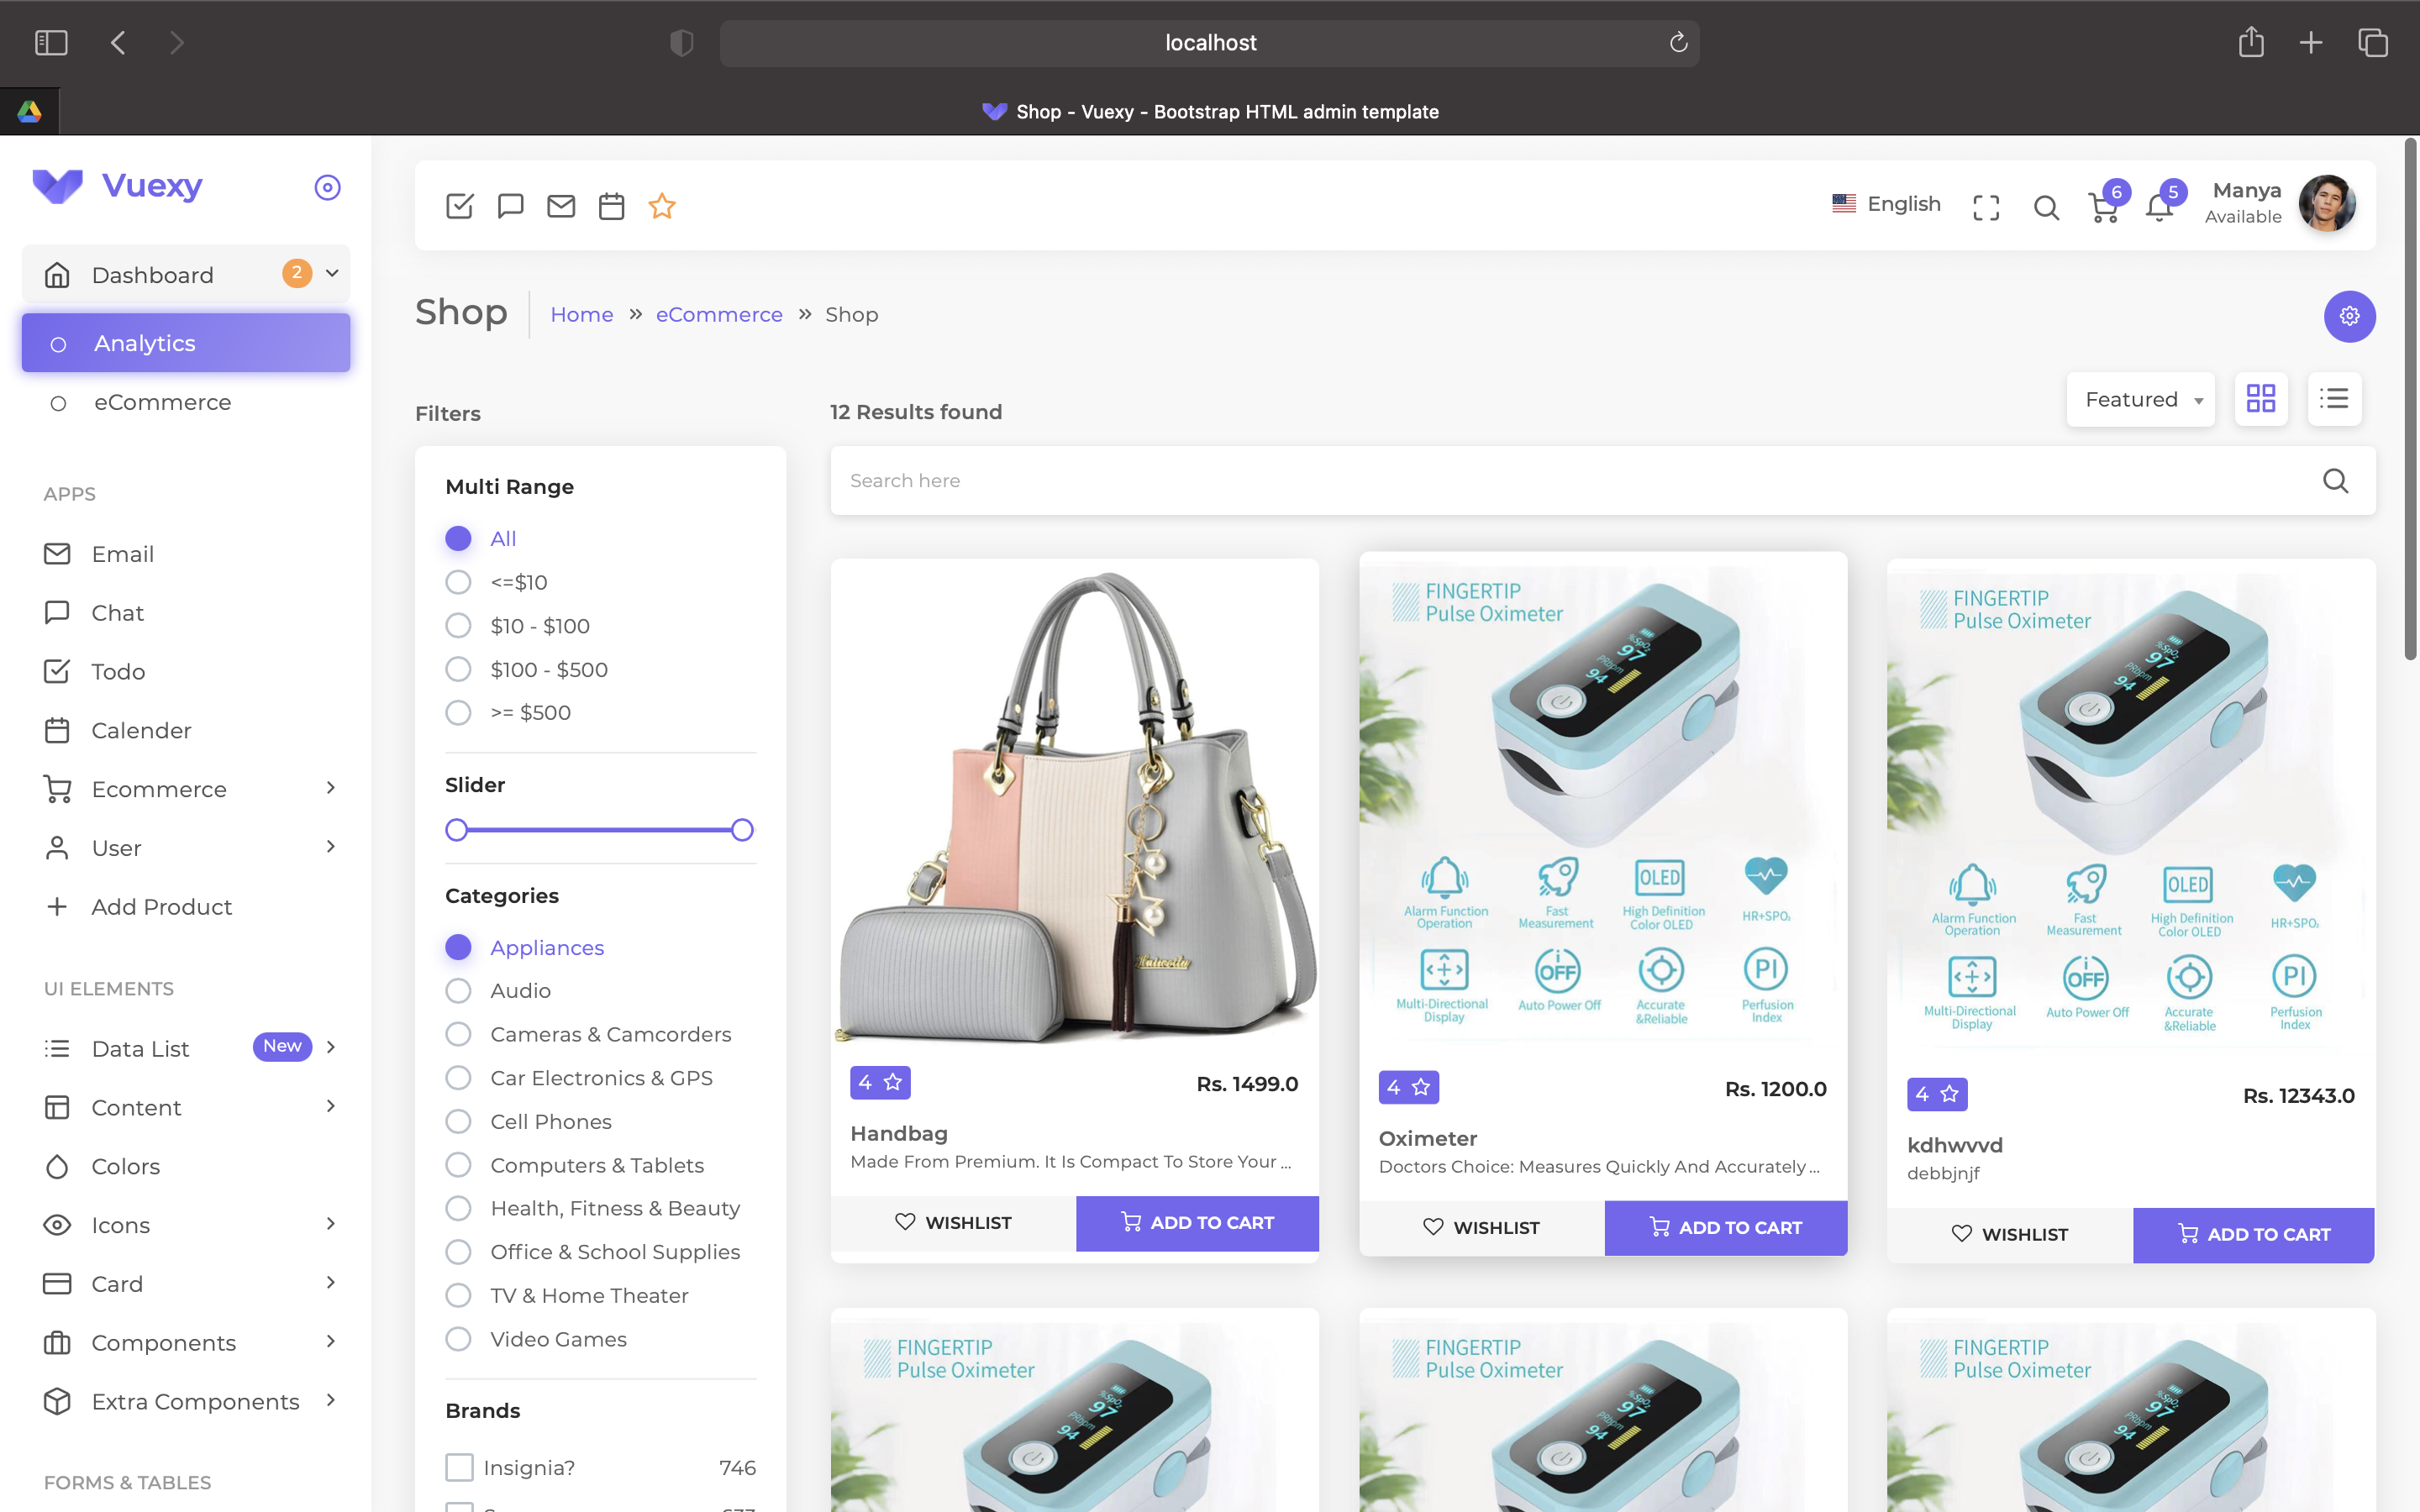The width and height of the screenshot is (2420, 1512).
Task: Open the Calendar shortcut icon in the header
Action: (x=611, y=206)
